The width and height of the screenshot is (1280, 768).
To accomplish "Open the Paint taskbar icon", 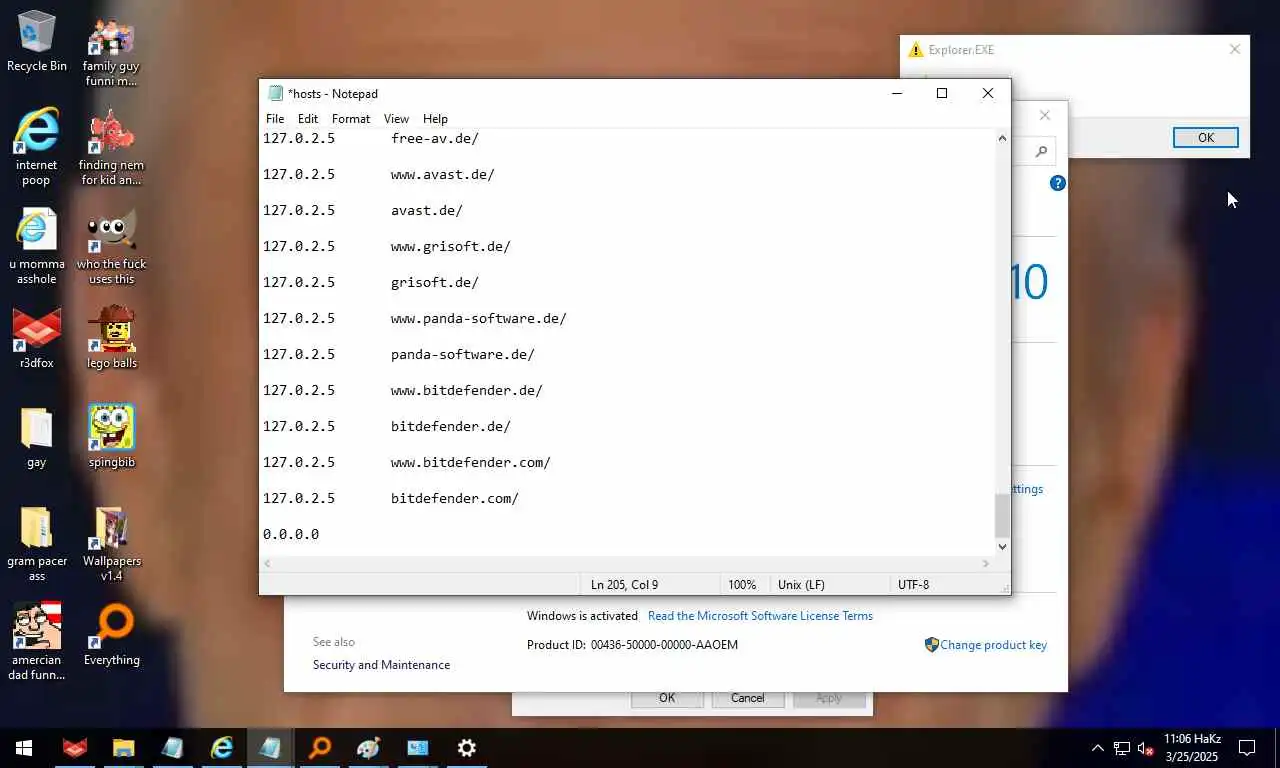I will click(x=368, y=747).
